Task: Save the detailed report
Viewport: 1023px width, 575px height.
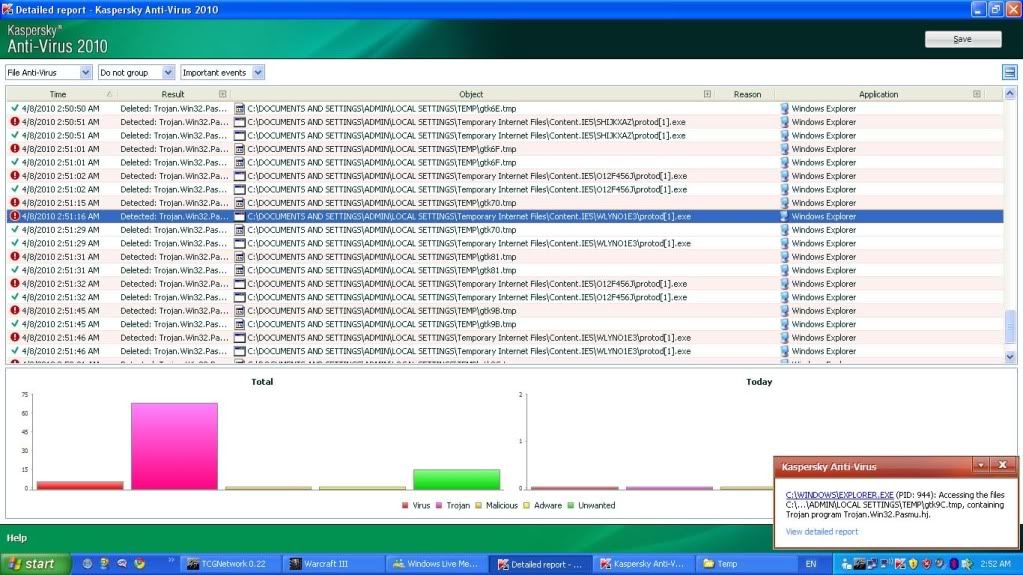Action: [962, 39]
